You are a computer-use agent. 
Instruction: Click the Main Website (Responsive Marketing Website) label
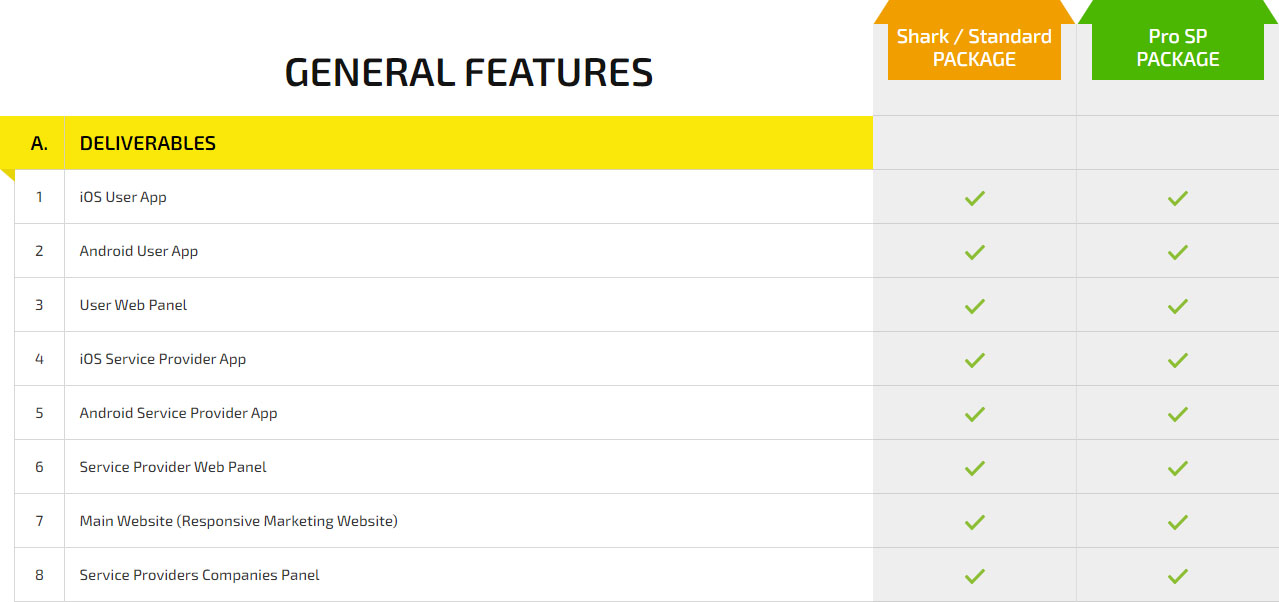pyautogui.click(x=239, y=521)
